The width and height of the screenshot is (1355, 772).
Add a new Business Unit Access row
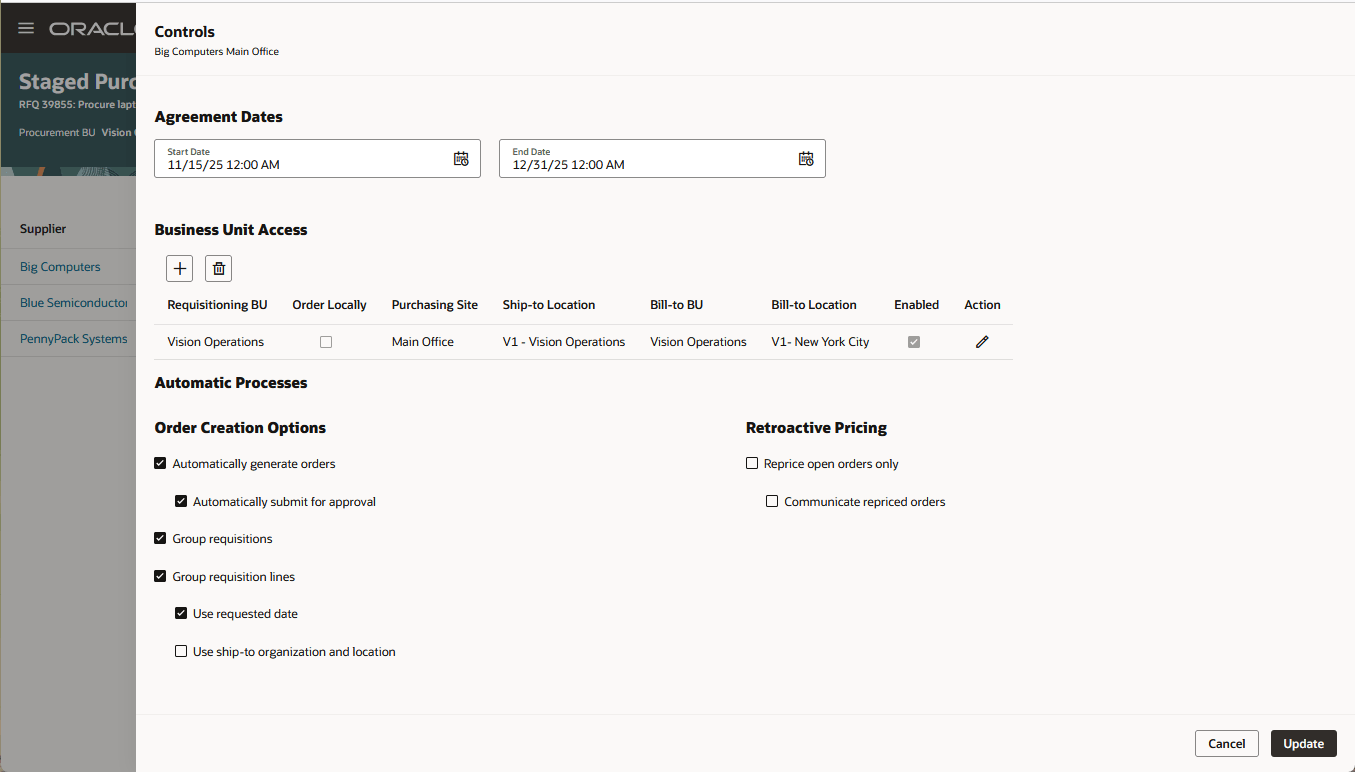pos(179,268)
